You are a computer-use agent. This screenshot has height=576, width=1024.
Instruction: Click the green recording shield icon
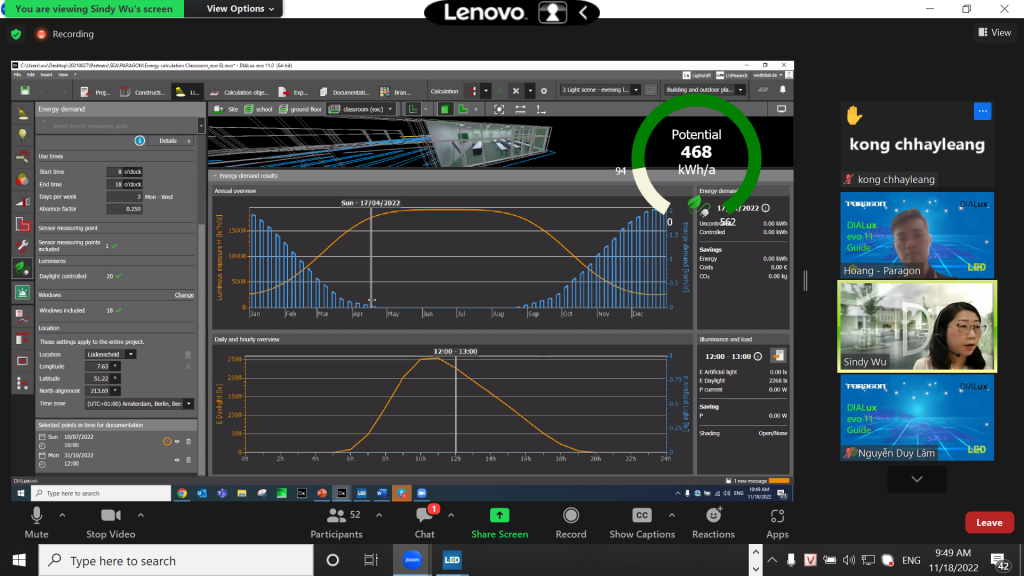[16, 34]
